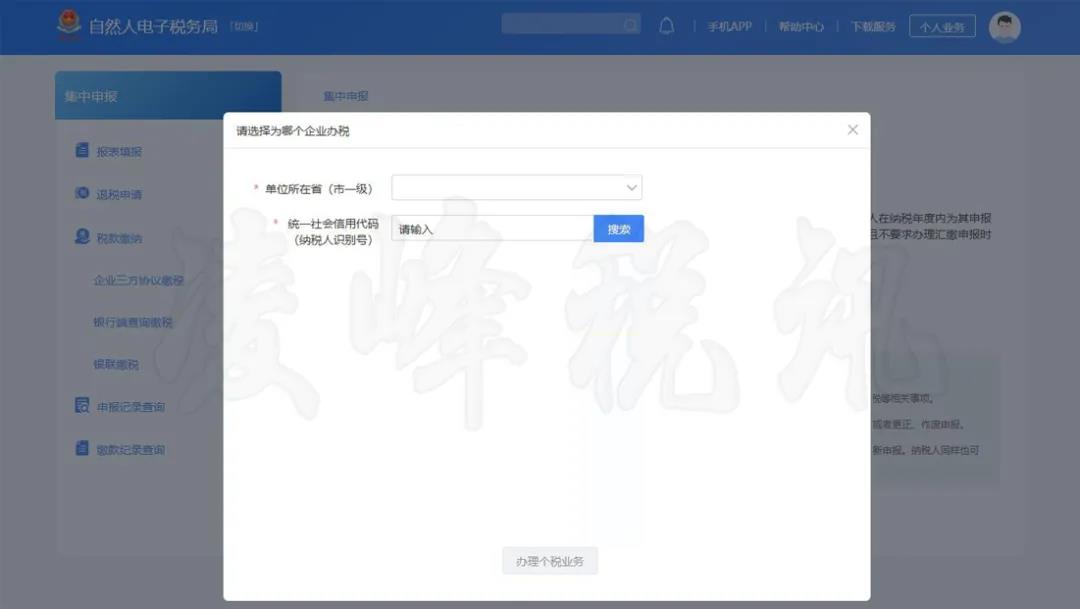Click the 搜索 button
The width and height of the screenshot is (1080, 609).
click(x=619, y=229)
